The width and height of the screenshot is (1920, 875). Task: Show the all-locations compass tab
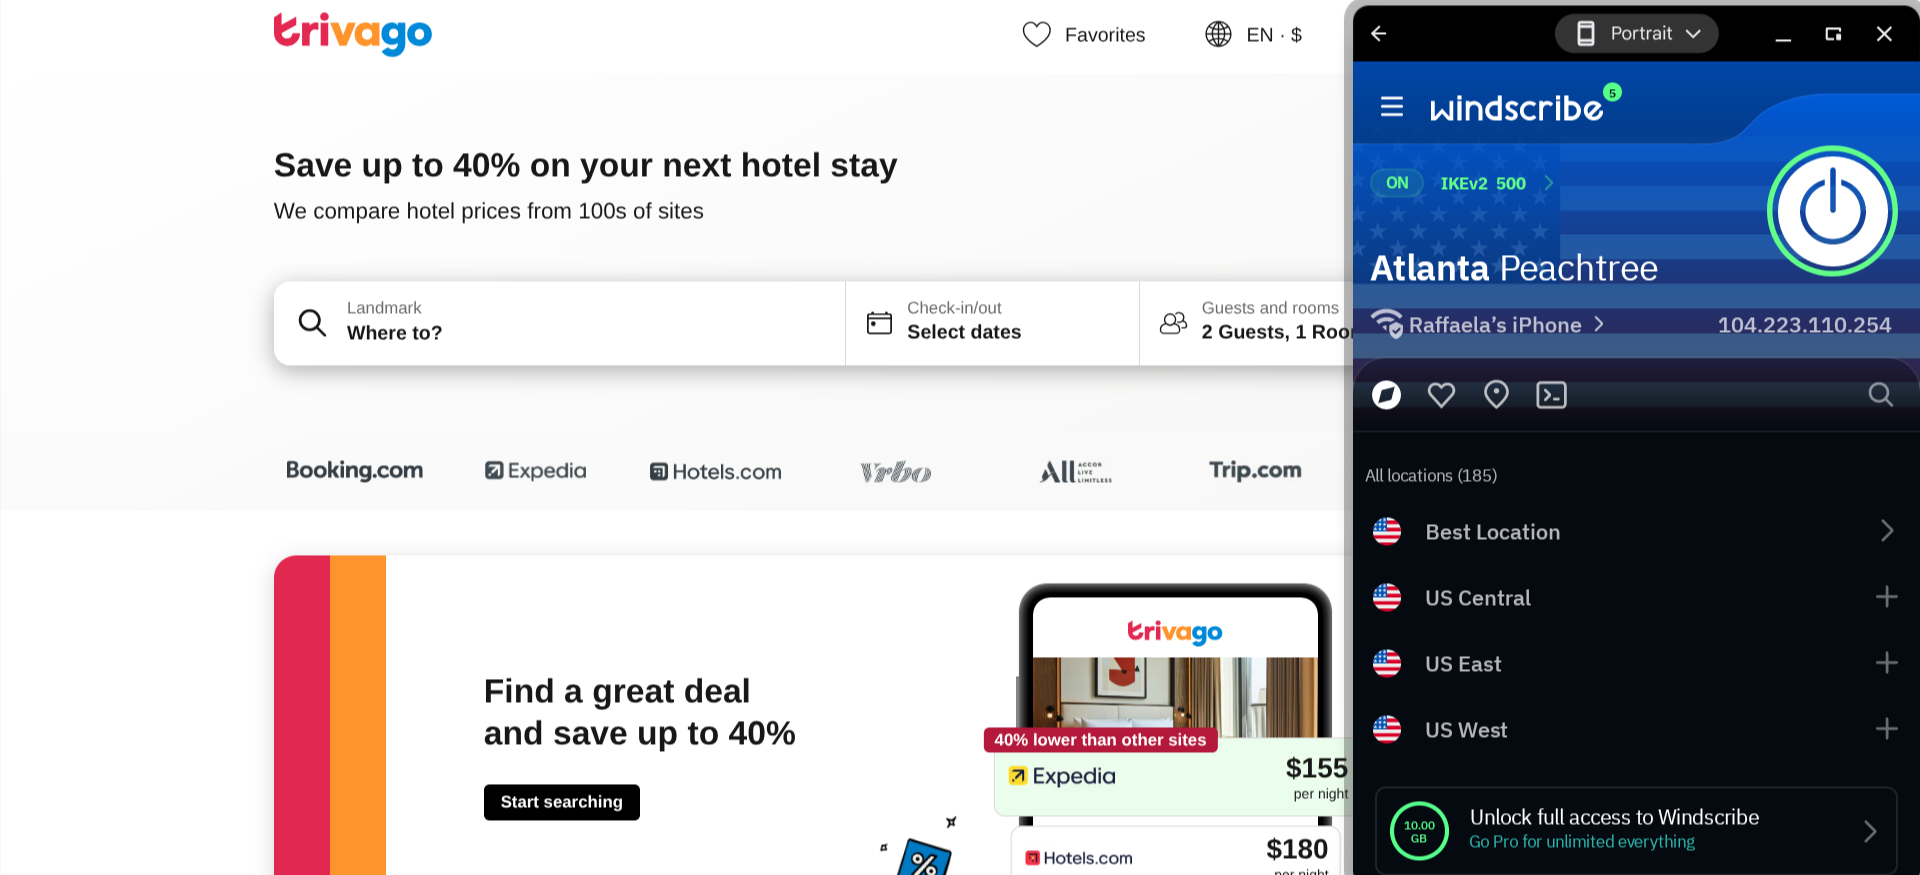tap(1386, 395)
